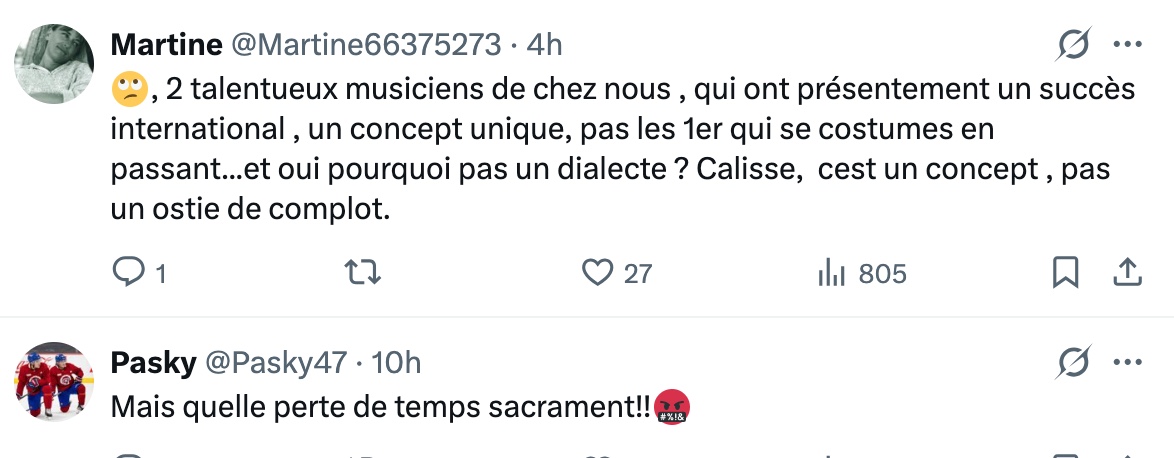Image resolution: width=1174 pixels, height=458 pixels.
Task: View analytics showing 805 views
Action: (x=832, y=272)
